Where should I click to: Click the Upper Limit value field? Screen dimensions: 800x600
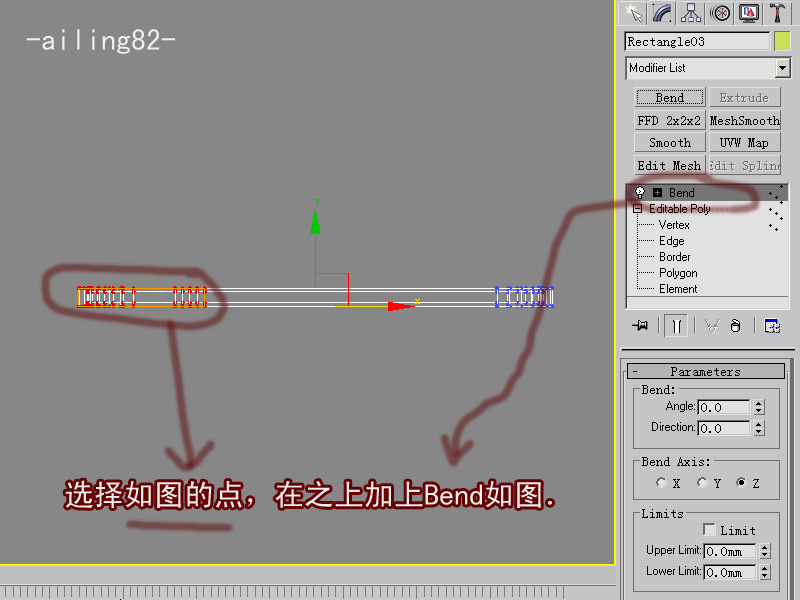[730, 552]
